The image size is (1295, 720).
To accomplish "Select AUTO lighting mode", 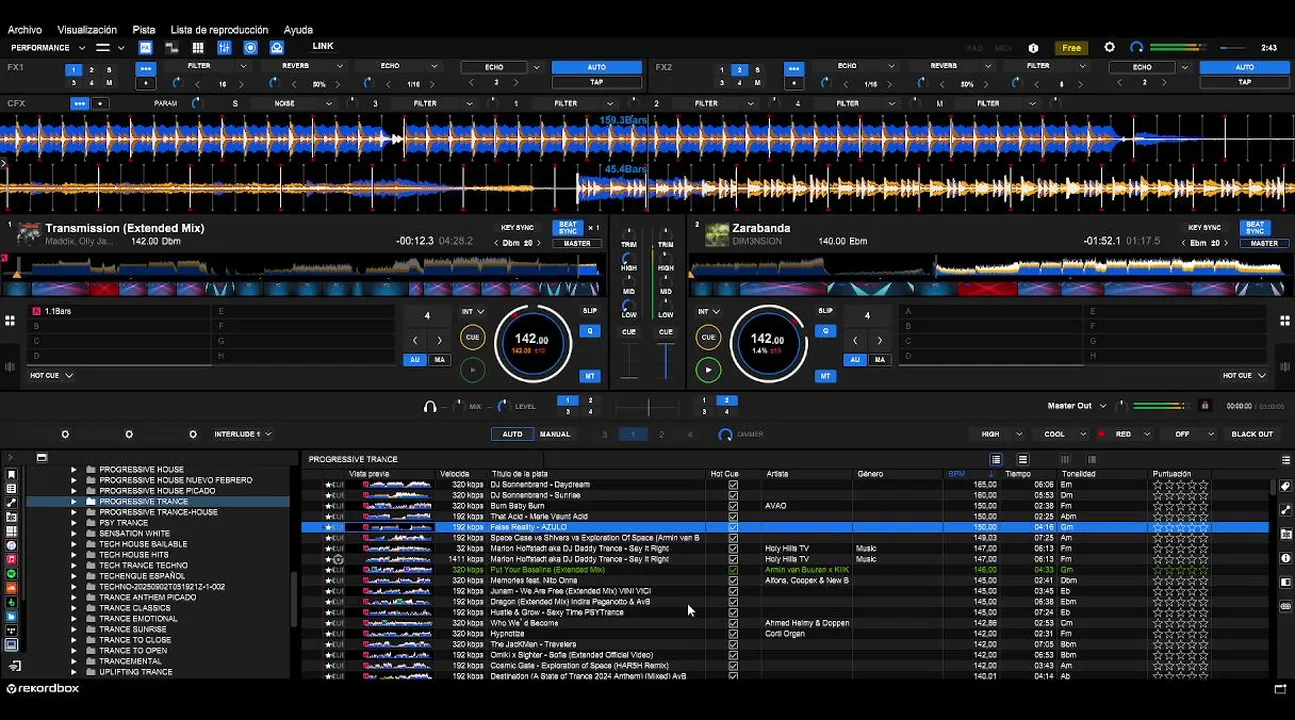I will (512, 434).
